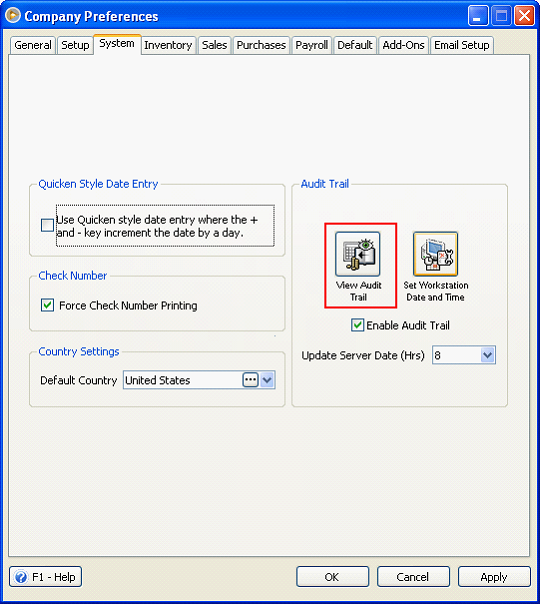The width and height of the screenshot is (541, 605).
Task: Click the 'Update Server Date (Hrs)' label
Action: [x=363, y=355]
